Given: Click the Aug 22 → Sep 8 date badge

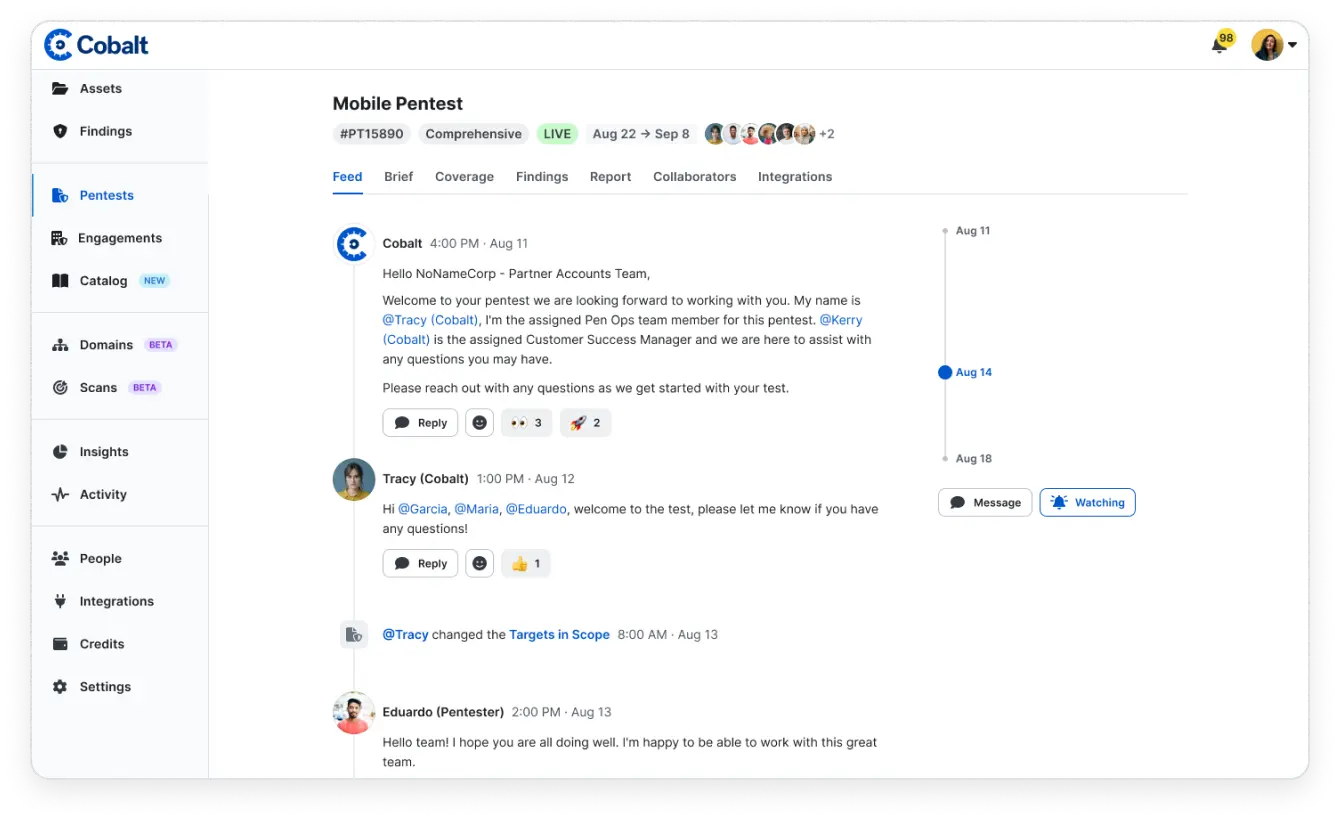Looking at the screenshot, I should pyautogui.click(x=641, y=134).
